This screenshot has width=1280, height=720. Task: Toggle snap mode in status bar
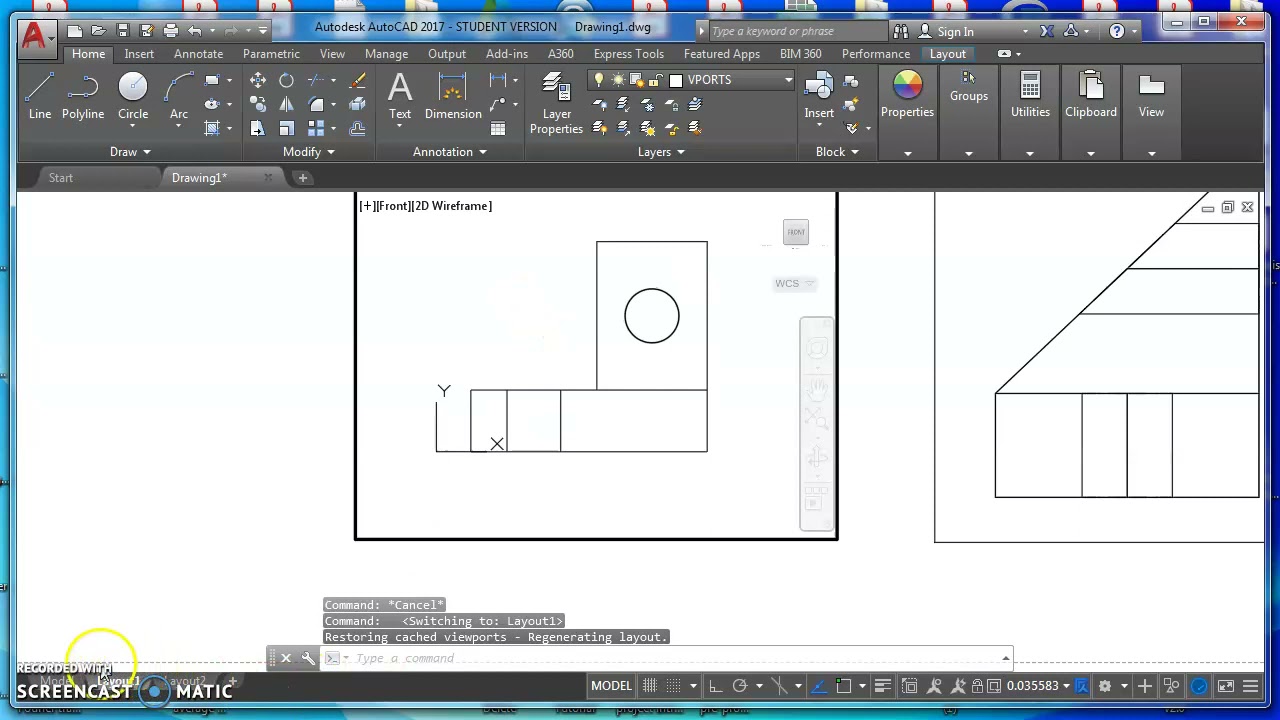672,686
